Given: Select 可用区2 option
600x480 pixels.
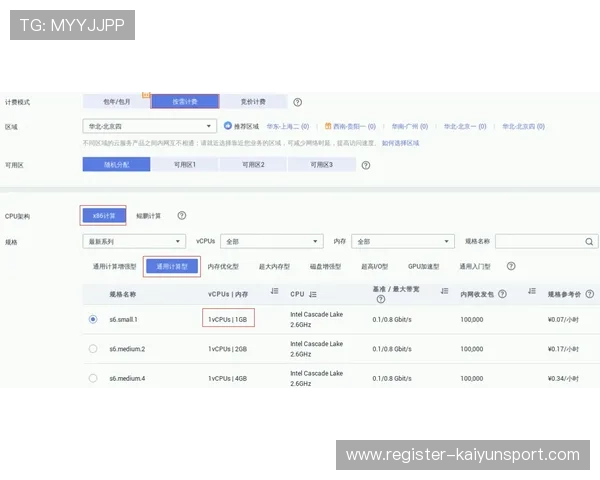Looking at the screenshot, I should click(253, 165).
